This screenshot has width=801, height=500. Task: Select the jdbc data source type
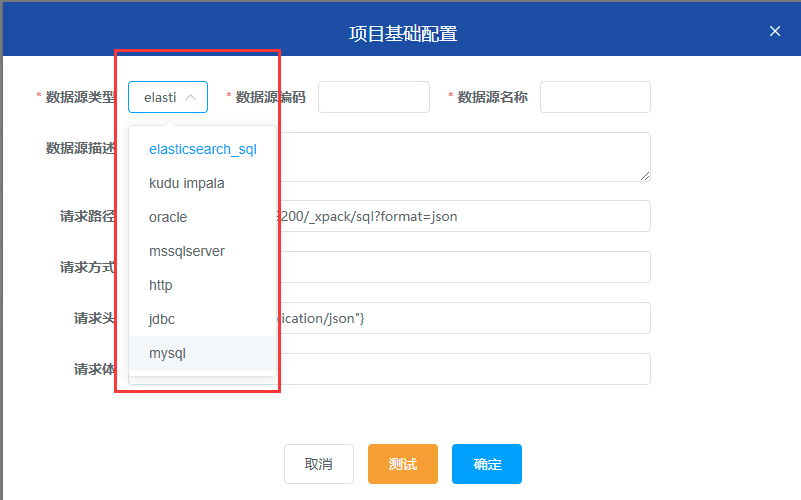[162, 319]
